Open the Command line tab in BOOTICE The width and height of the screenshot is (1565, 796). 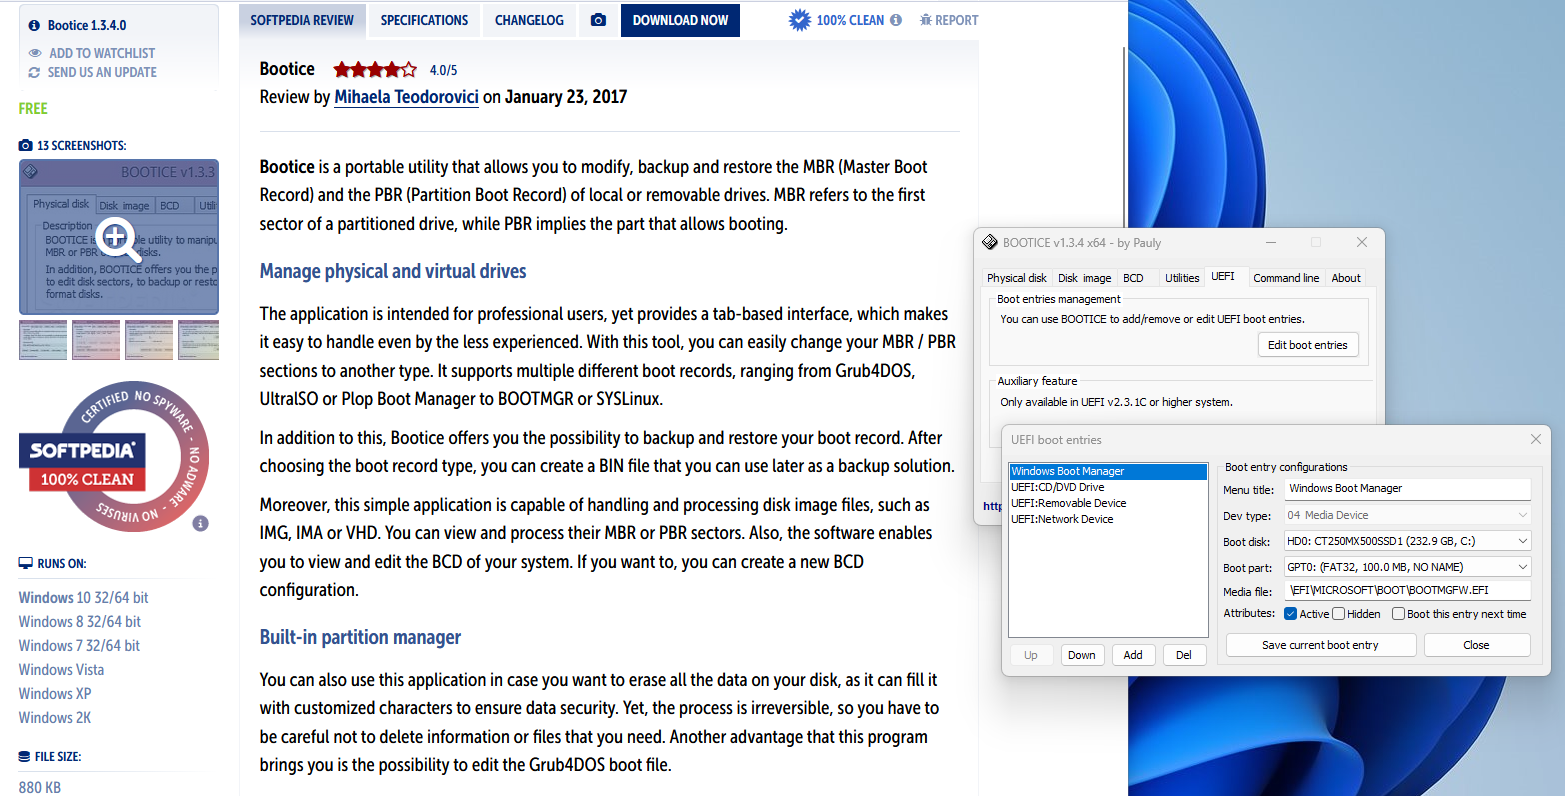(1286, 278)
